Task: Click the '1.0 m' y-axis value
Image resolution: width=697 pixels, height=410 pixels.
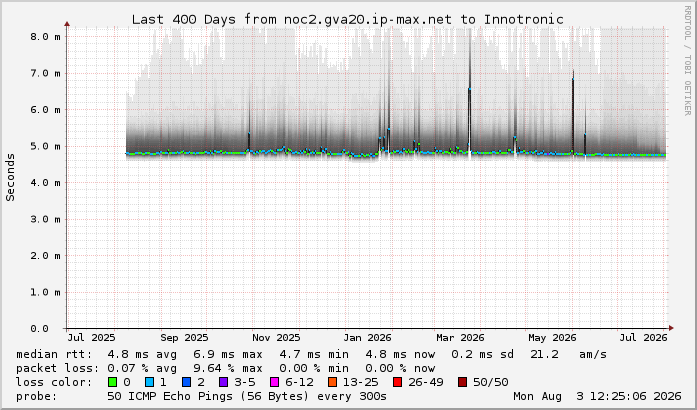Action: [x=45, y=292]
